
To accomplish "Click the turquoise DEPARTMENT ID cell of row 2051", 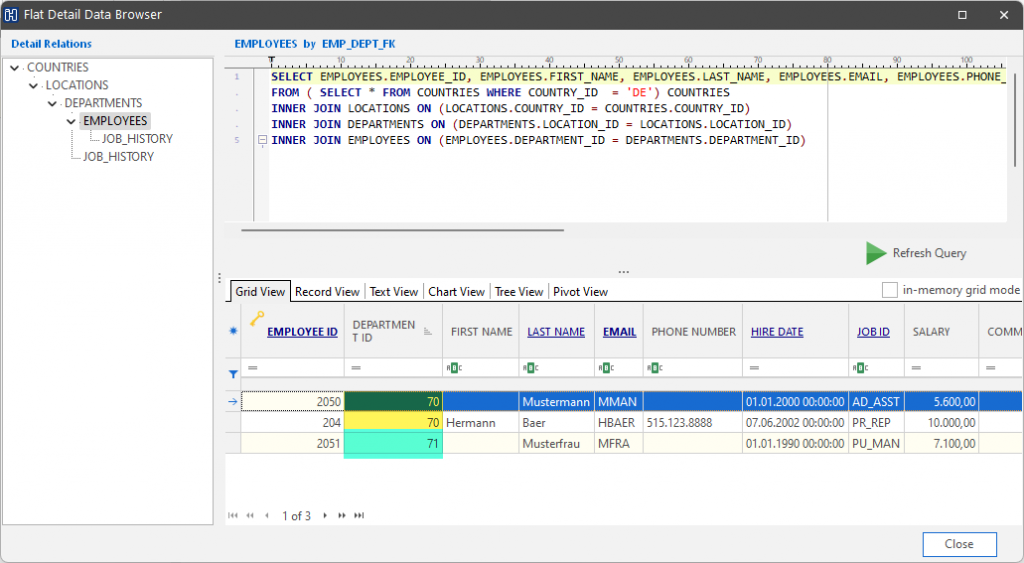I will point(393,443).
